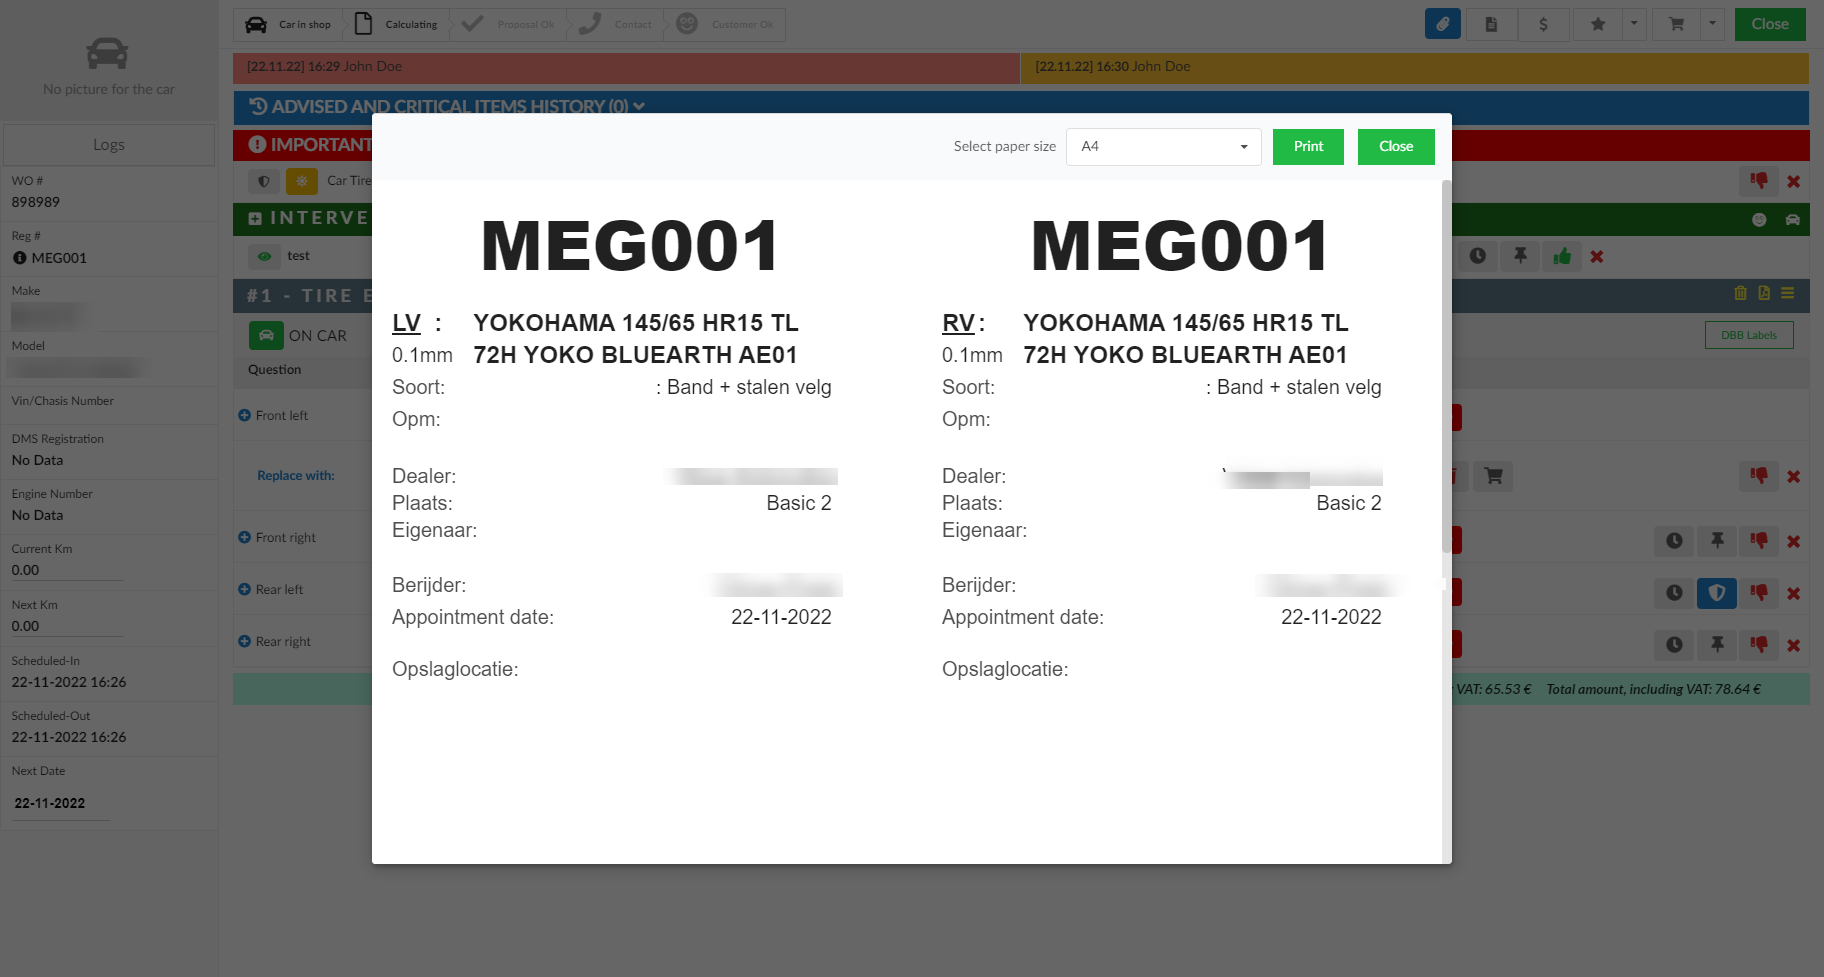The height and width of the screenshot is (977, 1824).
Task: Click the Next Date field 22-11-2022
Action: coord(60,803)
